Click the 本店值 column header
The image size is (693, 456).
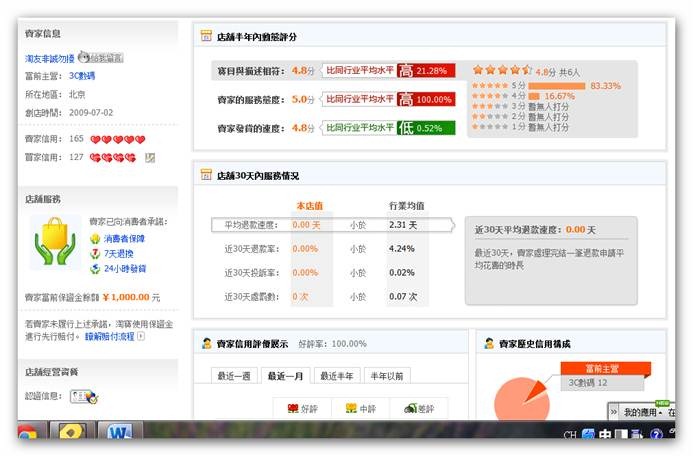(309, 206)
